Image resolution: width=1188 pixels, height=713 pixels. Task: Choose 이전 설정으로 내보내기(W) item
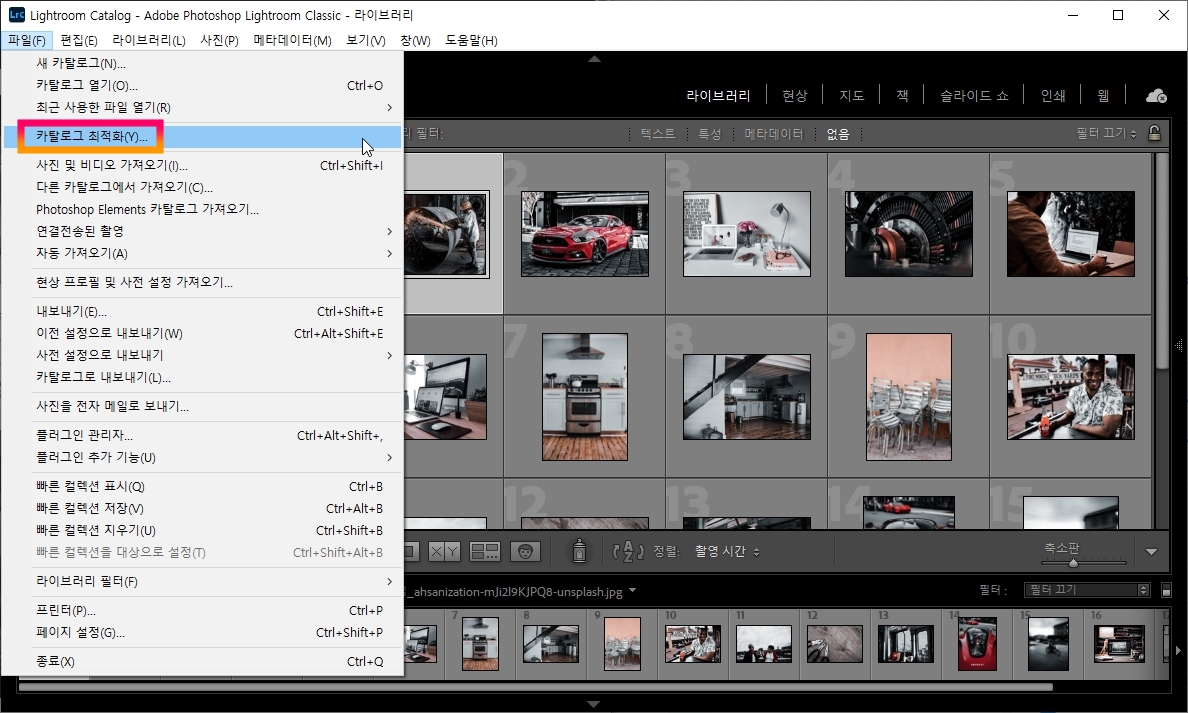tap(202, 333)
